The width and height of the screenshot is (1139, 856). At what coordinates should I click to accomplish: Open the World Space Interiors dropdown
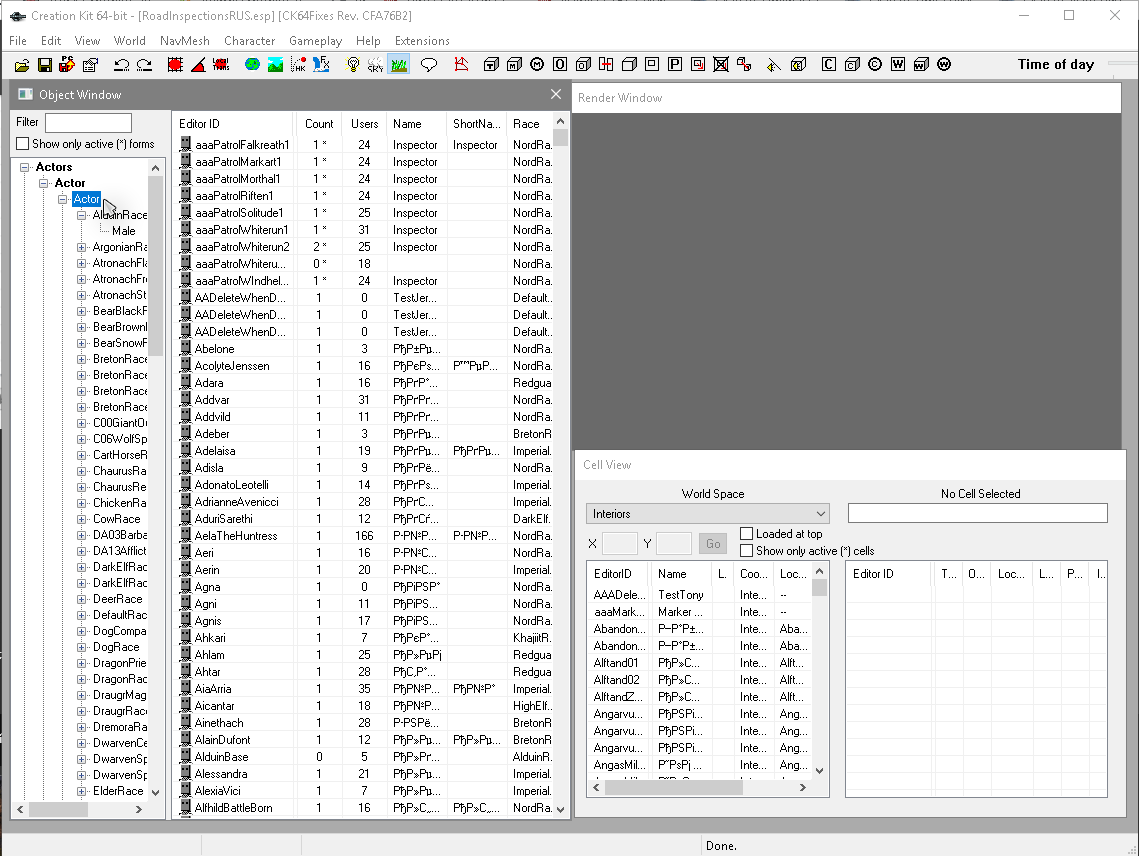(x=707, y=514)
